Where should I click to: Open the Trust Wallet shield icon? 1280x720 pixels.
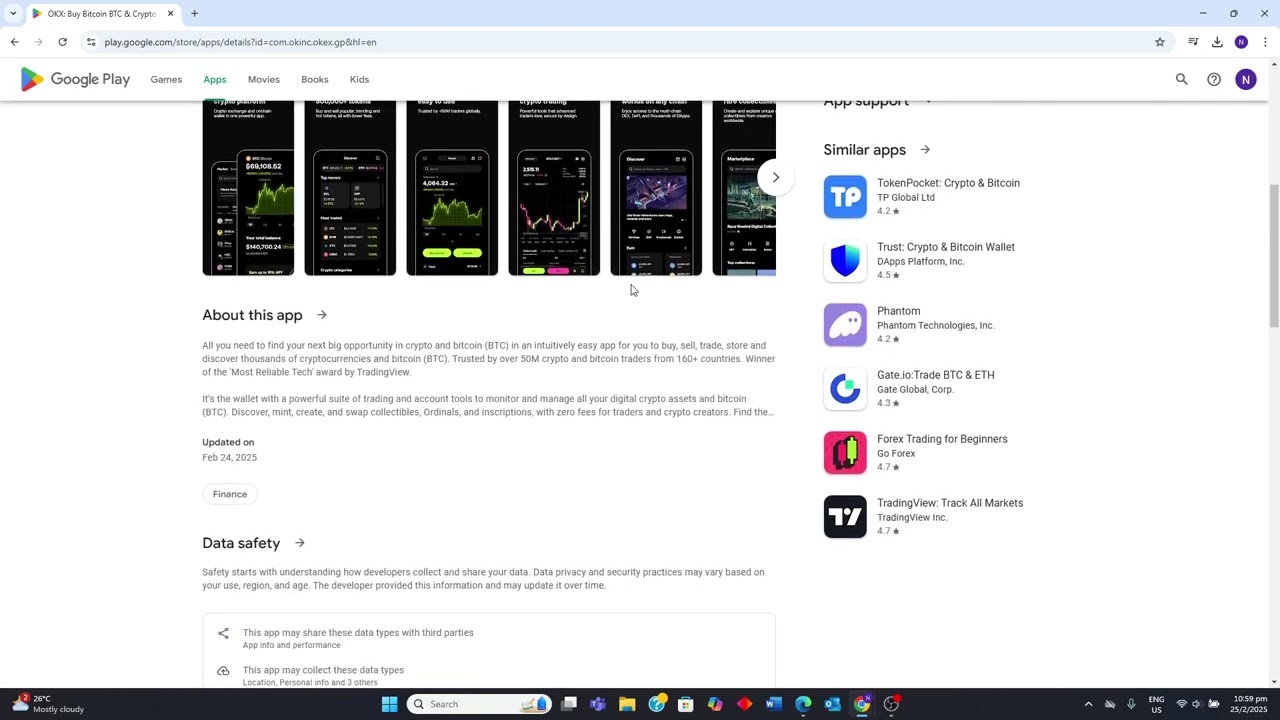pos(845,261)
